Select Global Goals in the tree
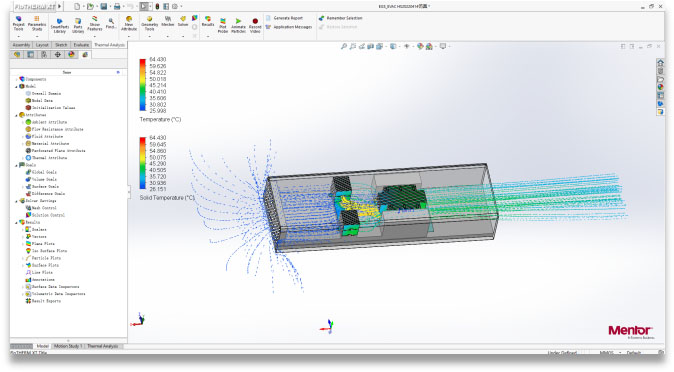 (41, 172)
